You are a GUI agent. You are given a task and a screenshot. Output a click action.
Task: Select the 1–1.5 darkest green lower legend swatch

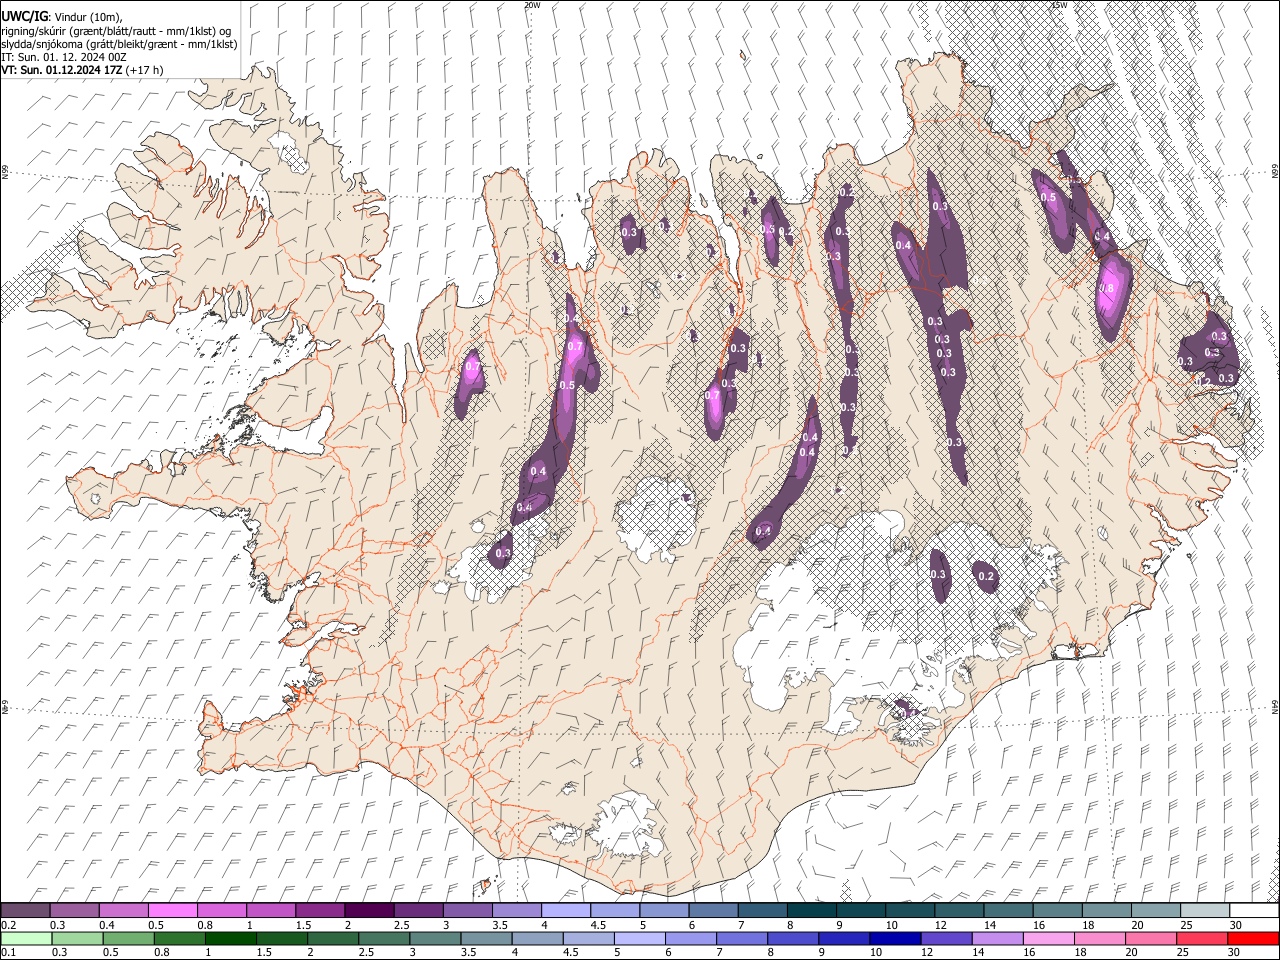pyautogui.click(x=228, y=938)
